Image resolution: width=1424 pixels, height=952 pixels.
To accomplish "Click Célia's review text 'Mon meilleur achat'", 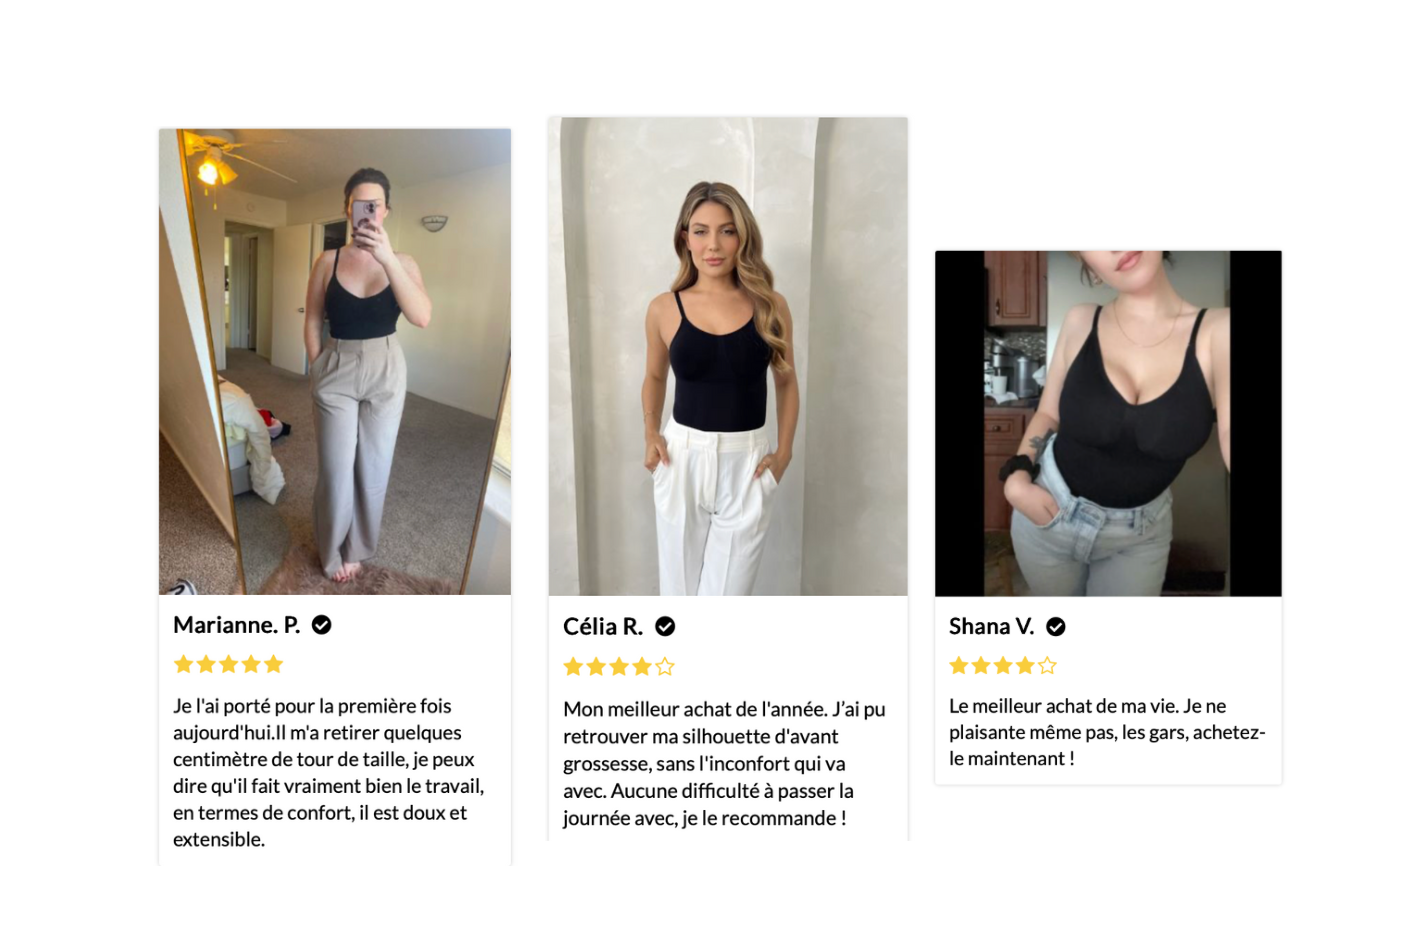I will (724, 764).
